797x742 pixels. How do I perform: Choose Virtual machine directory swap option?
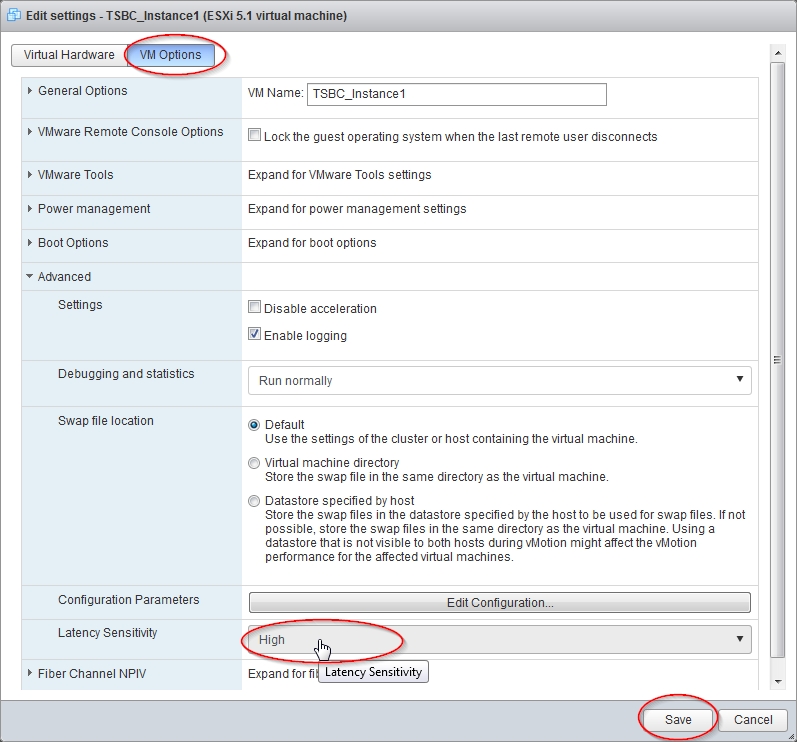(254, 463)
